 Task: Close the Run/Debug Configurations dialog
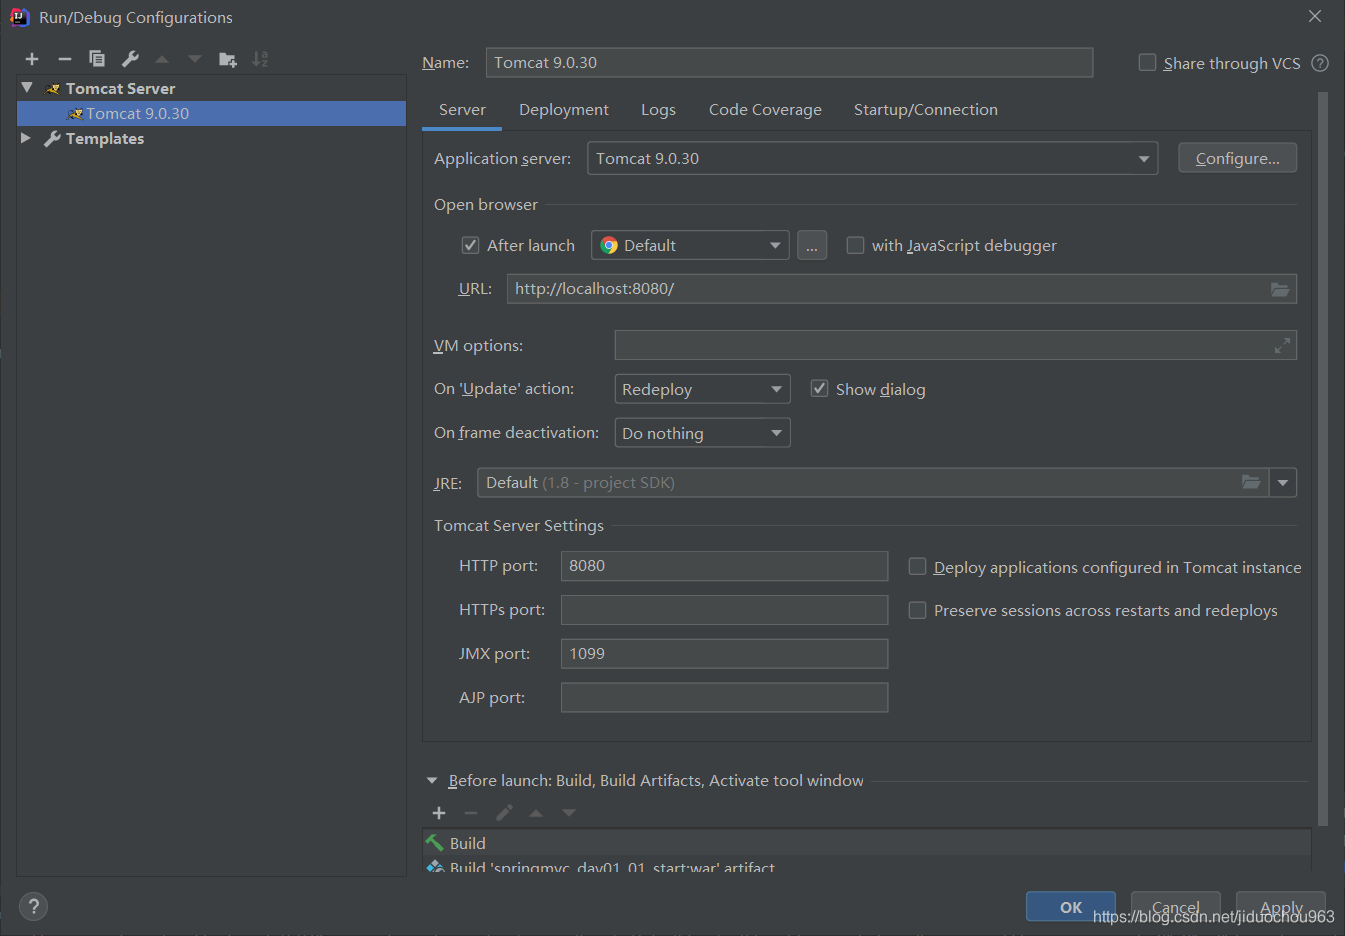click(x=1315, y=16)
